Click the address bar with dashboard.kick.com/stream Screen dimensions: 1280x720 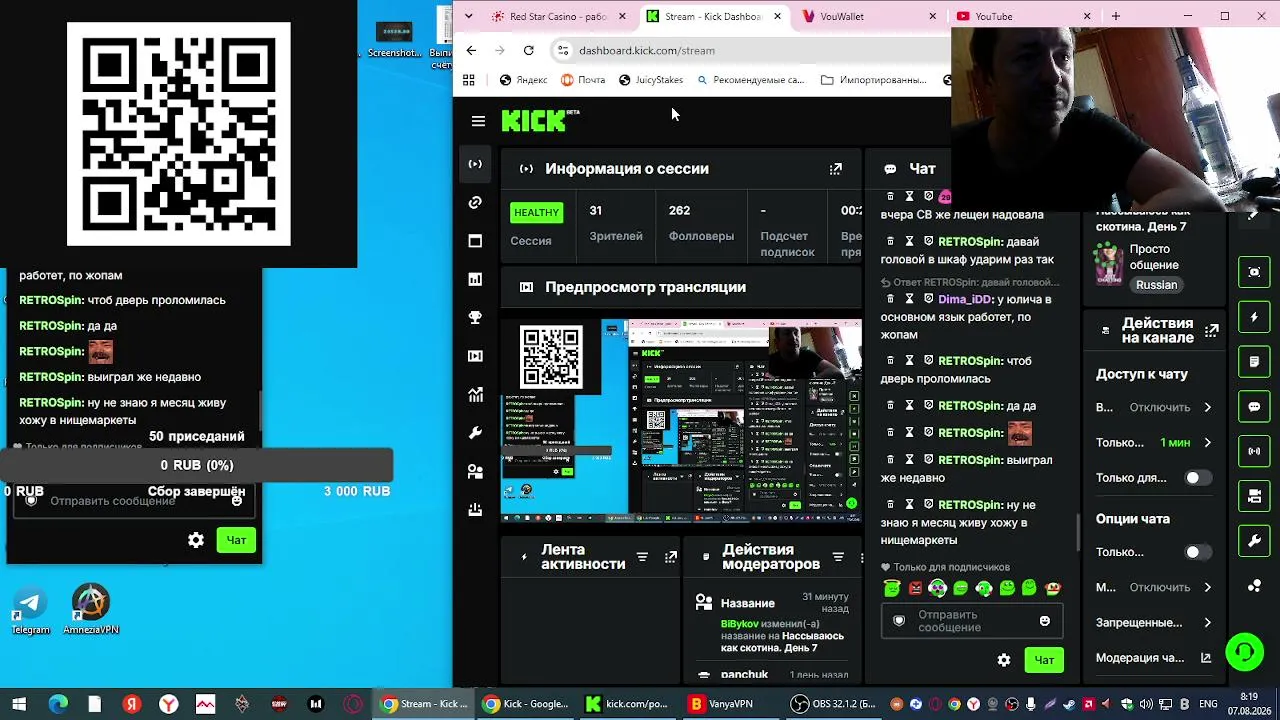(750, 50)
